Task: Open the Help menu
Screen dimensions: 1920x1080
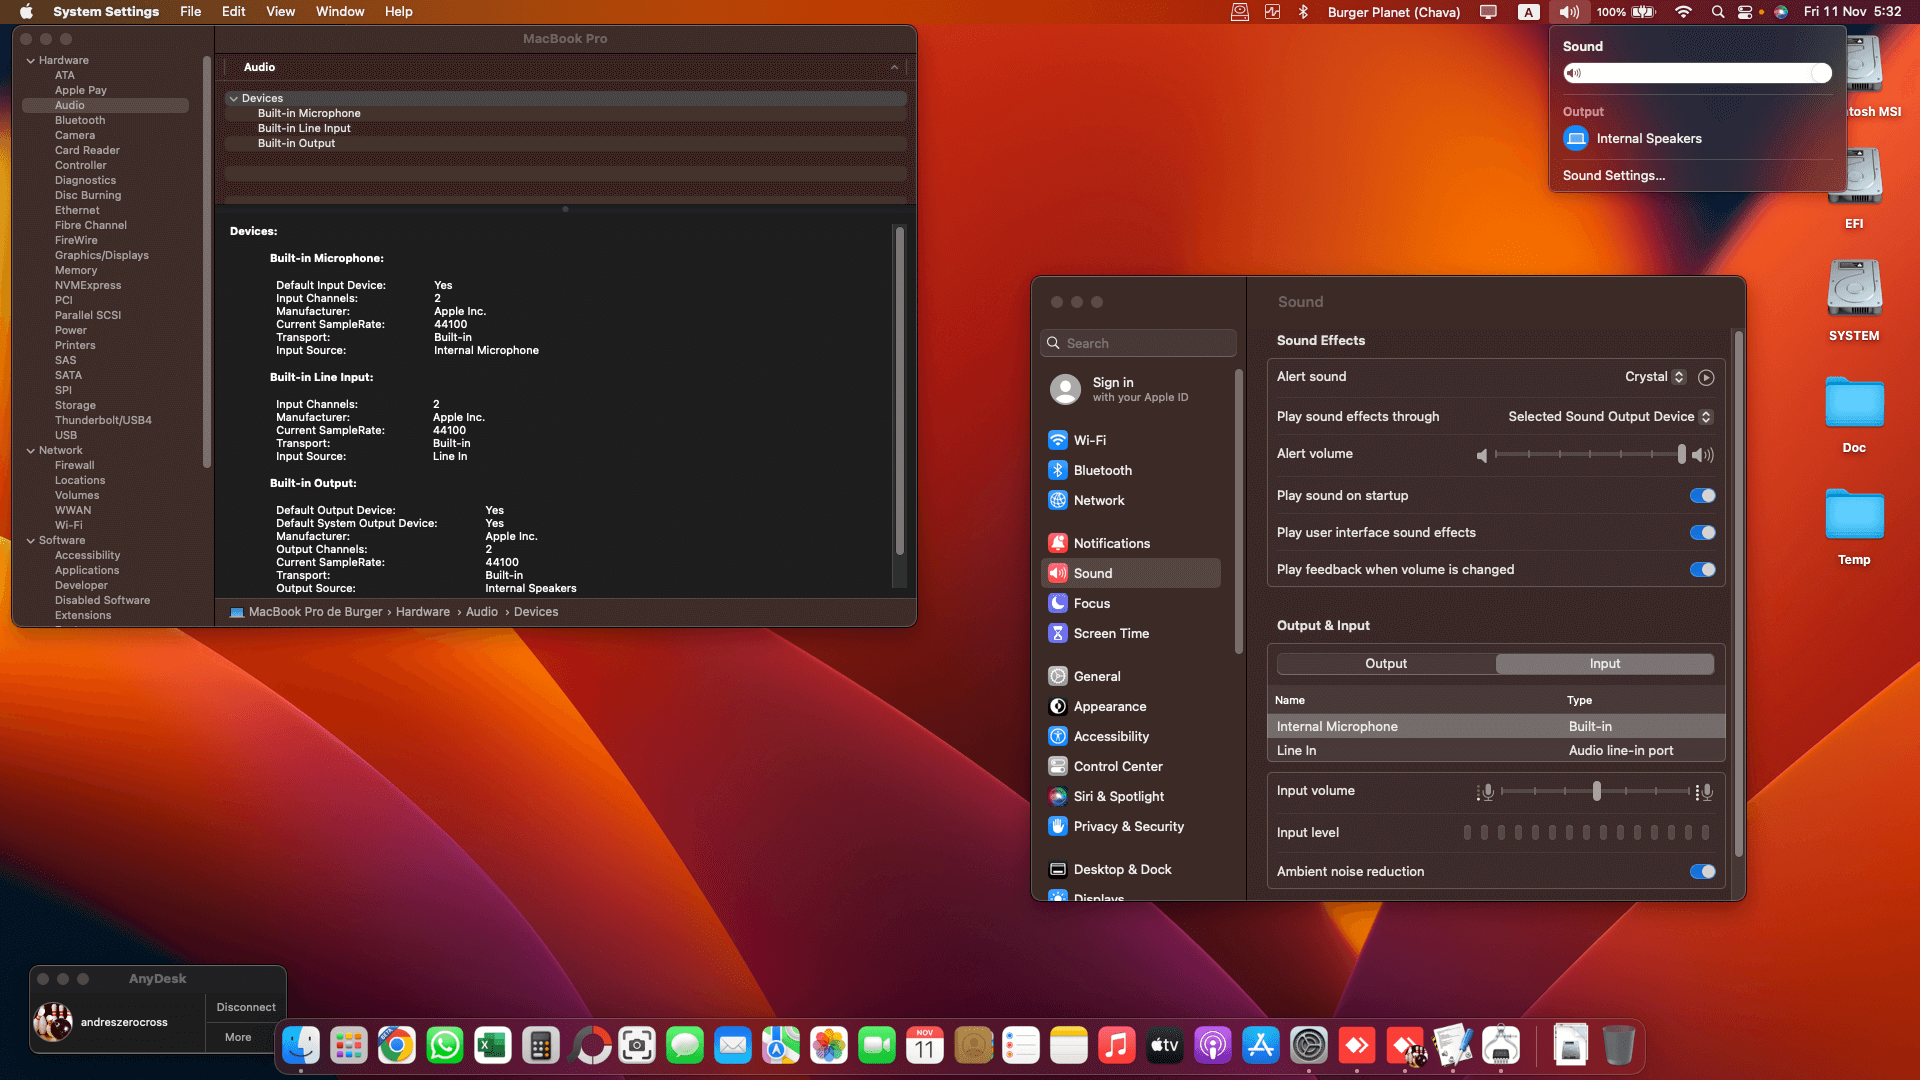Action: click(x=398, y=12)
